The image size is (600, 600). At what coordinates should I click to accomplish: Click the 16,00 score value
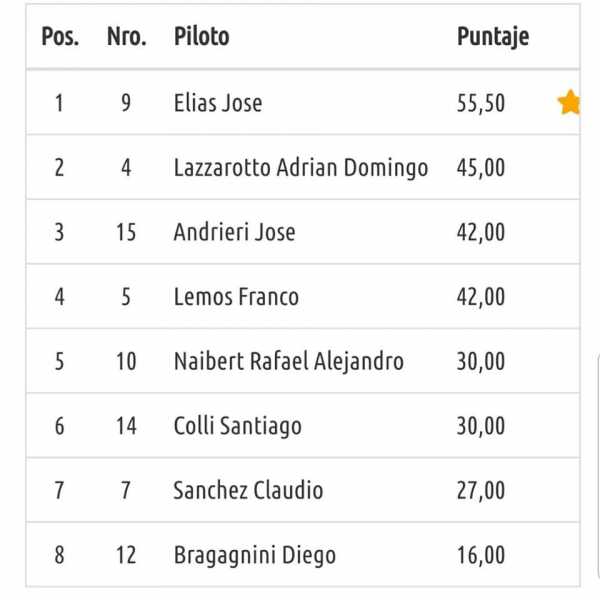click(x=481, y=555)
